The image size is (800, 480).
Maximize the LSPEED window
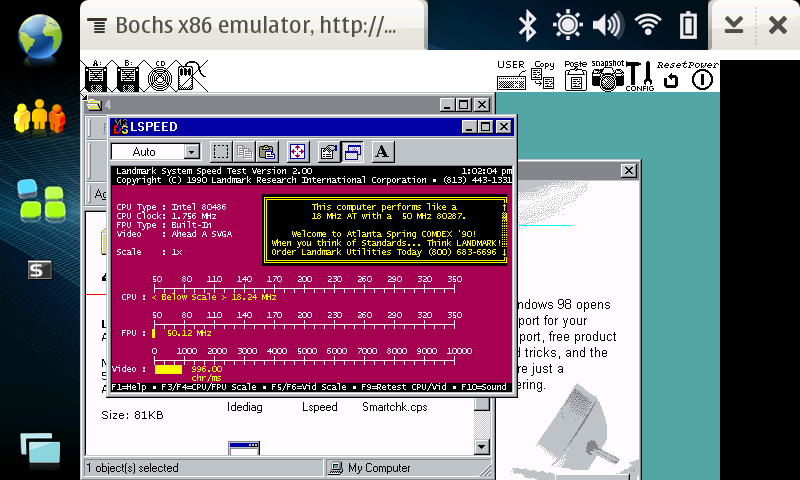(486, 127)
